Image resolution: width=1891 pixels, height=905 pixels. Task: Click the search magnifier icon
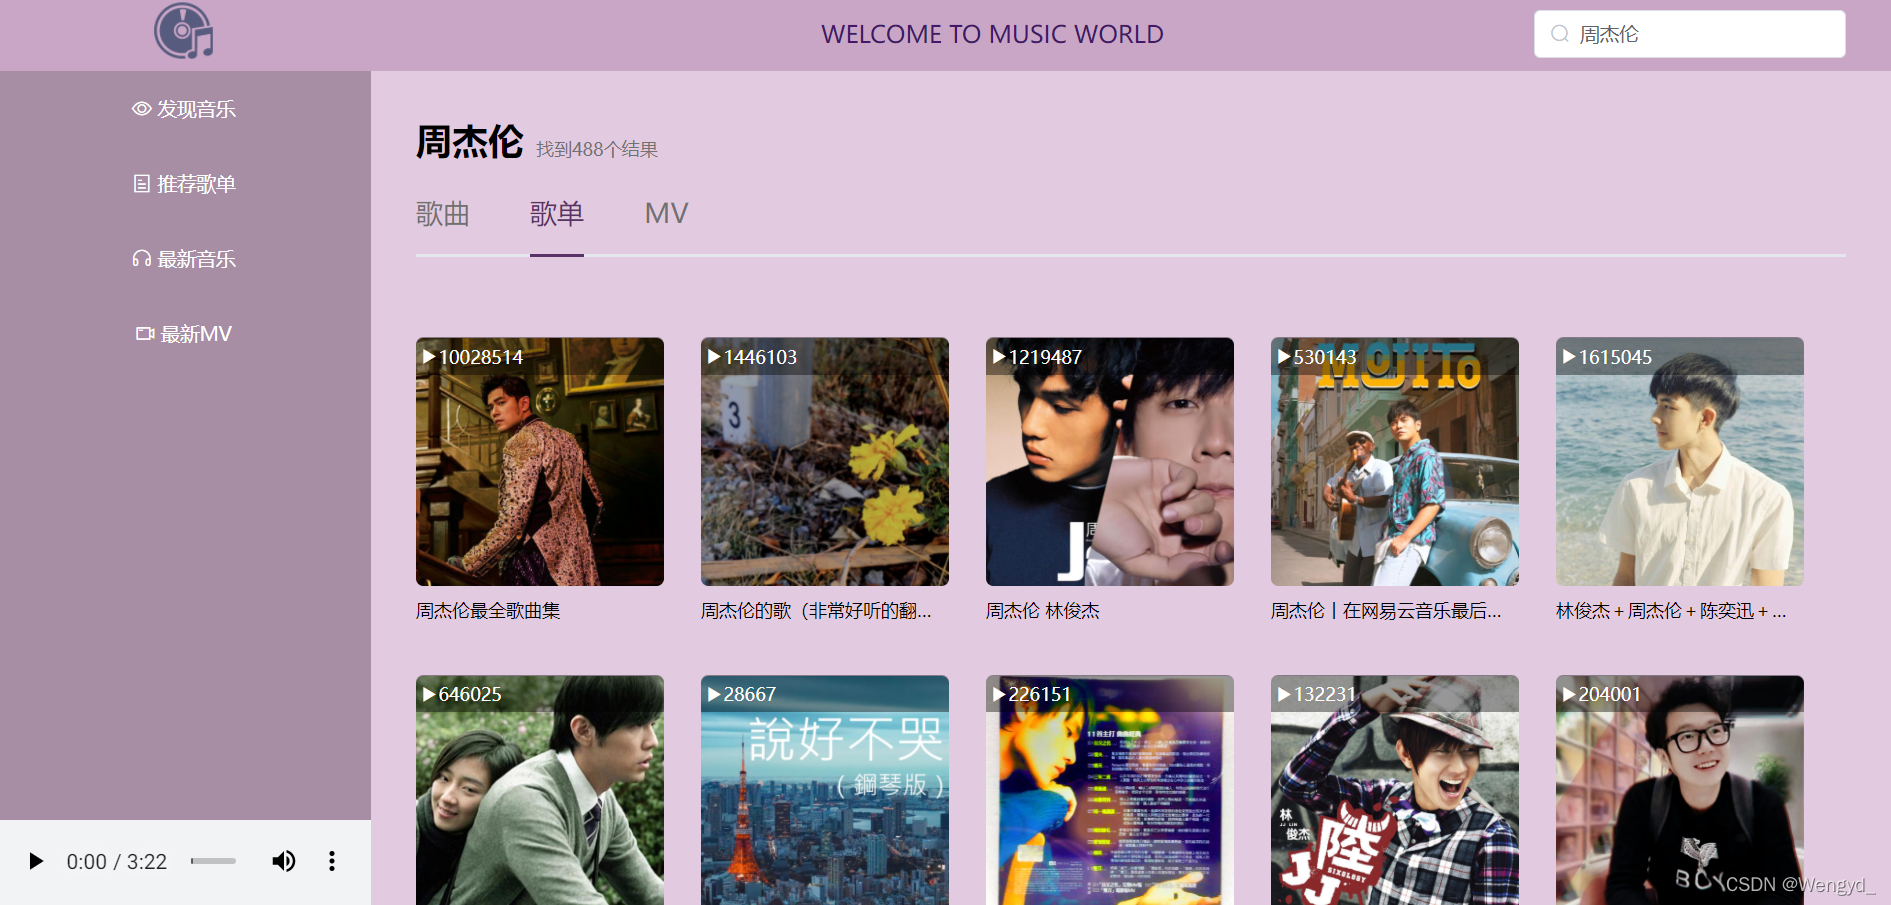pos(1559,34)
